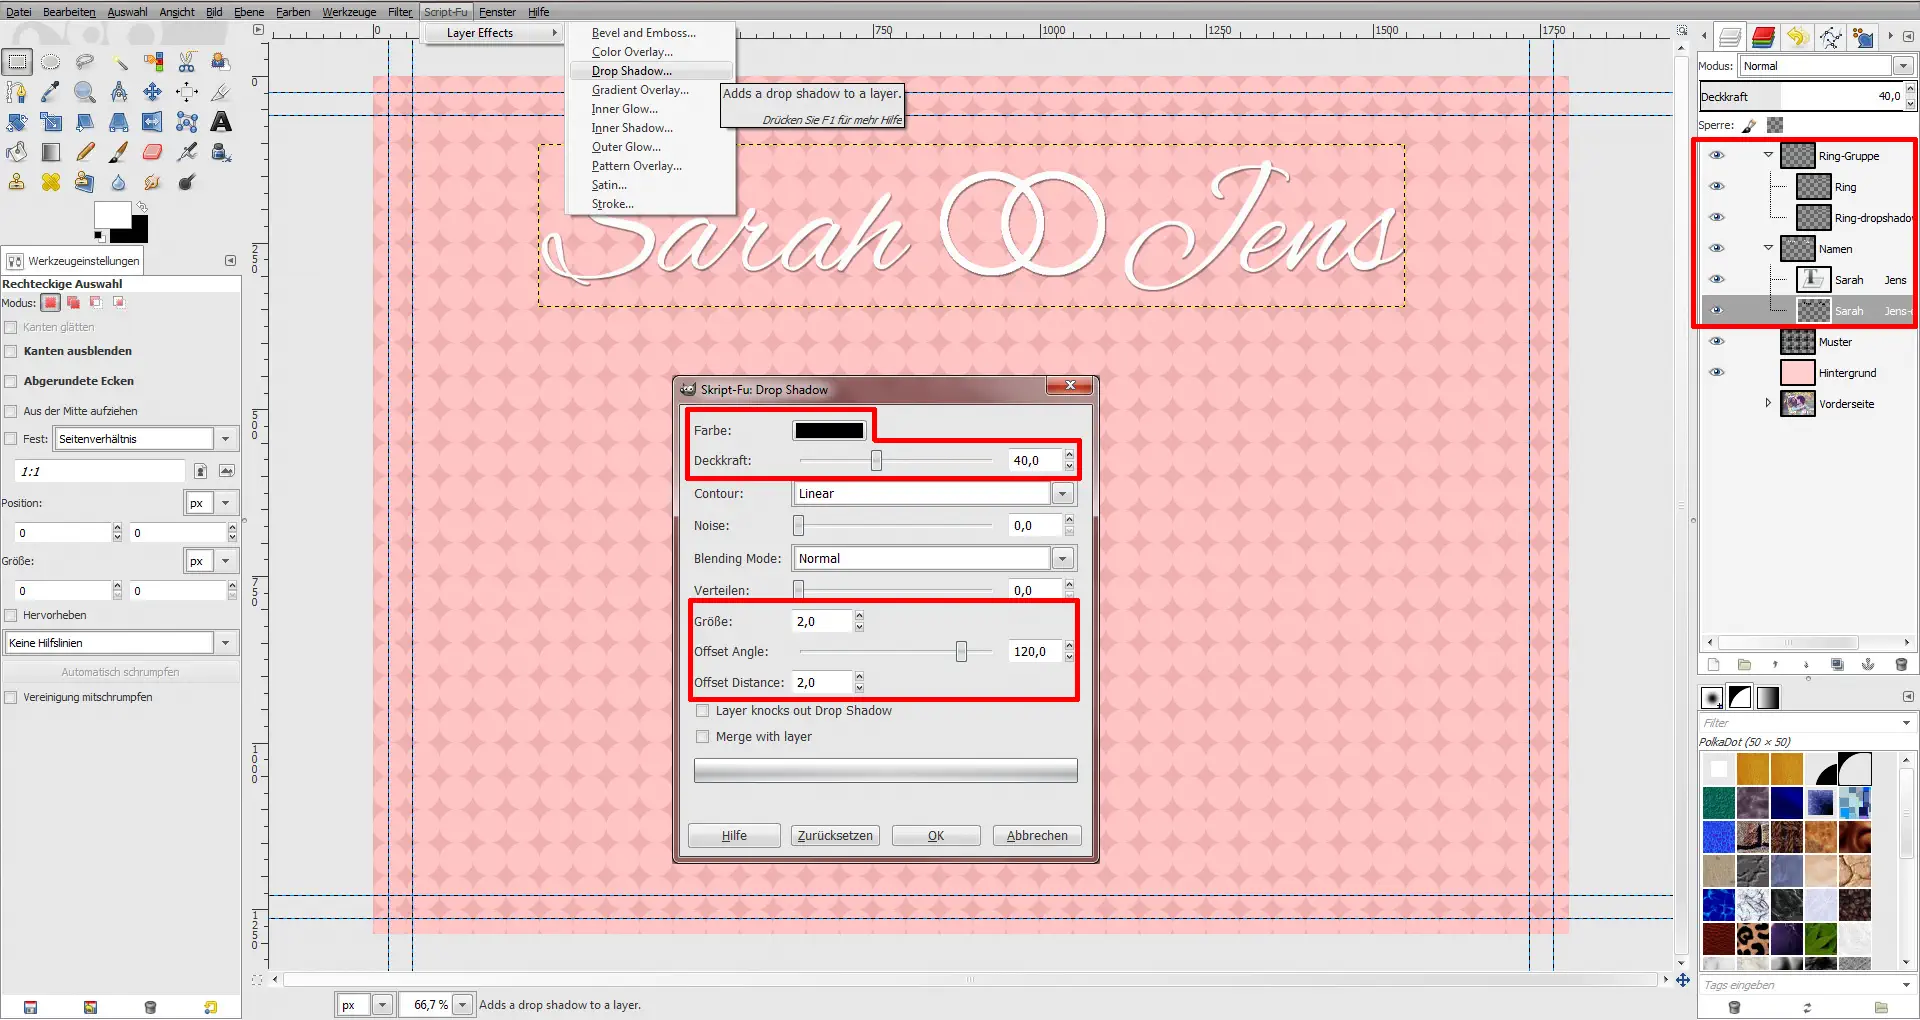
Task: Check the Merge with layer option
Action: pyautogui.click(x=703, y=737)
